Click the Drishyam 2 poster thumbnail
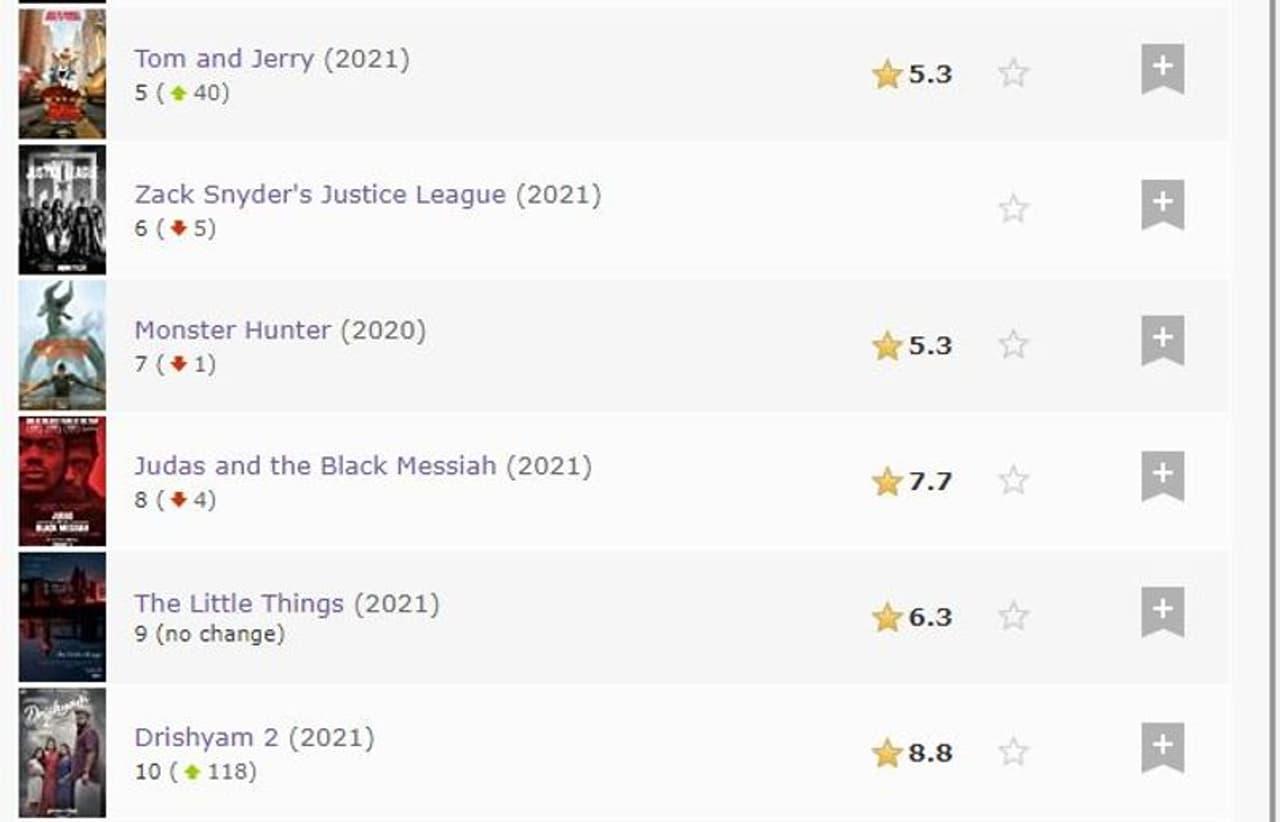The image size is (1280, 822). pyautogui.click(x=62, y=752)
